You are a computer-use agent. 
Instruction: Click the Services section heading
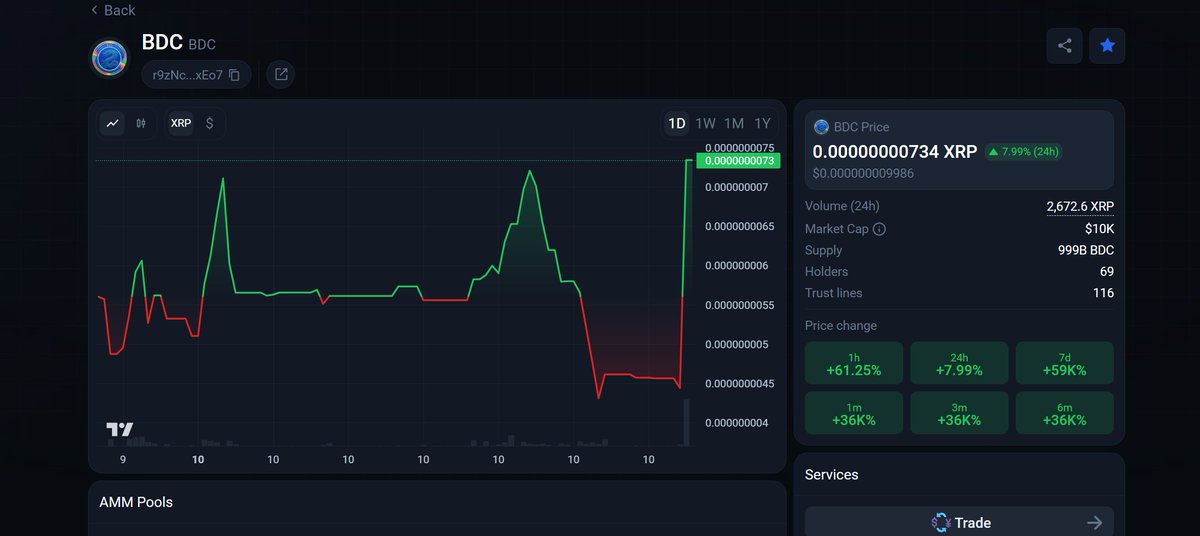(x=832, y=474)
